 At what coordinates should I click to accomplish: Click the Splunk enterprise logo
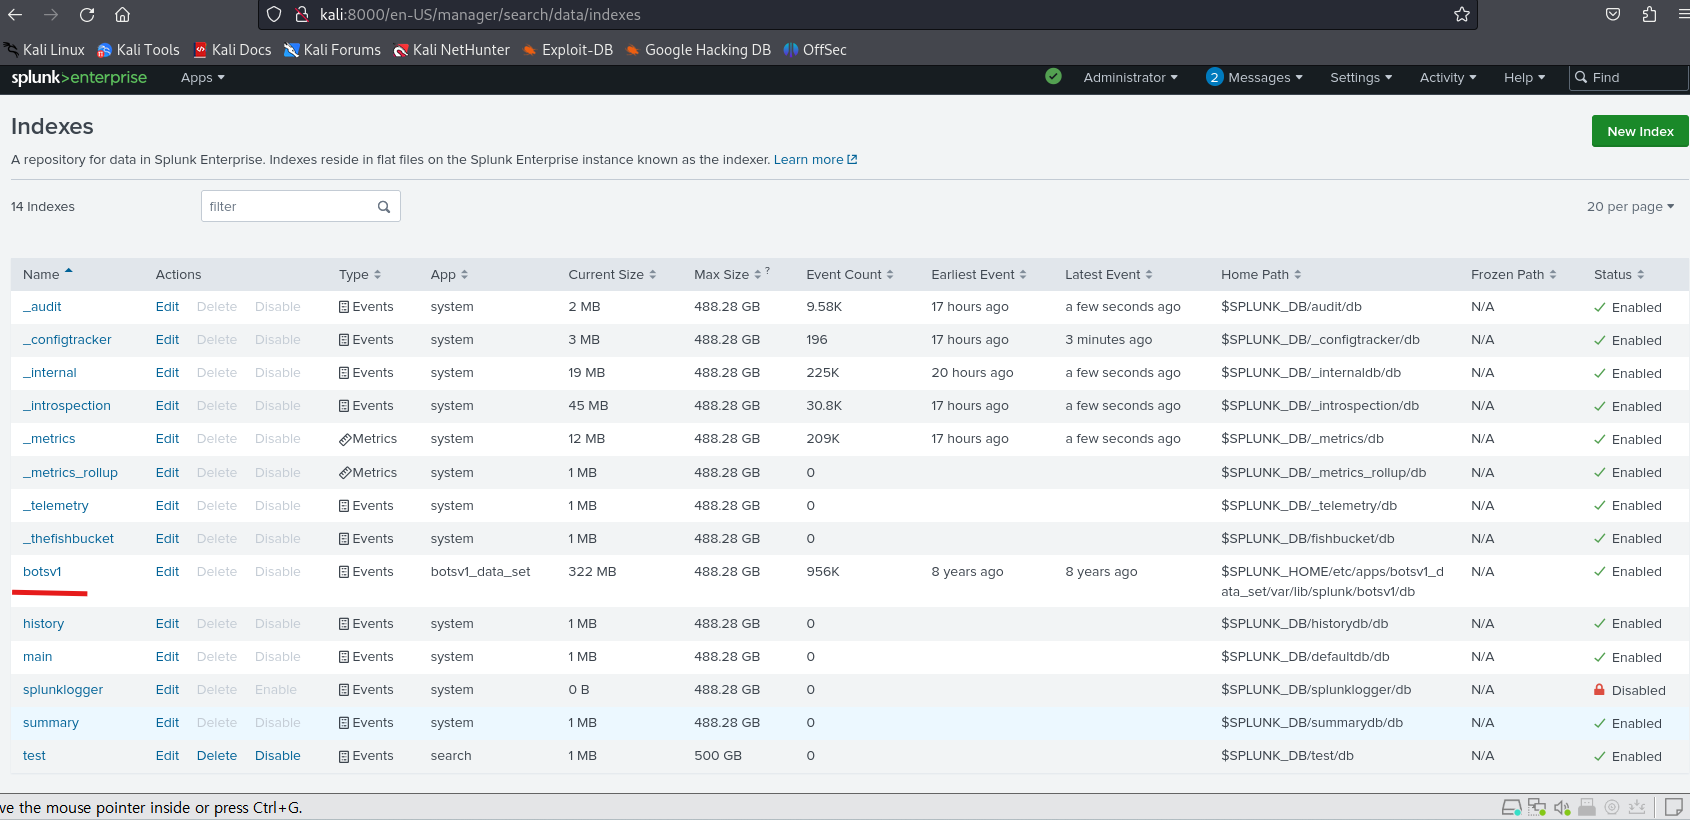[x=79, y=77]
